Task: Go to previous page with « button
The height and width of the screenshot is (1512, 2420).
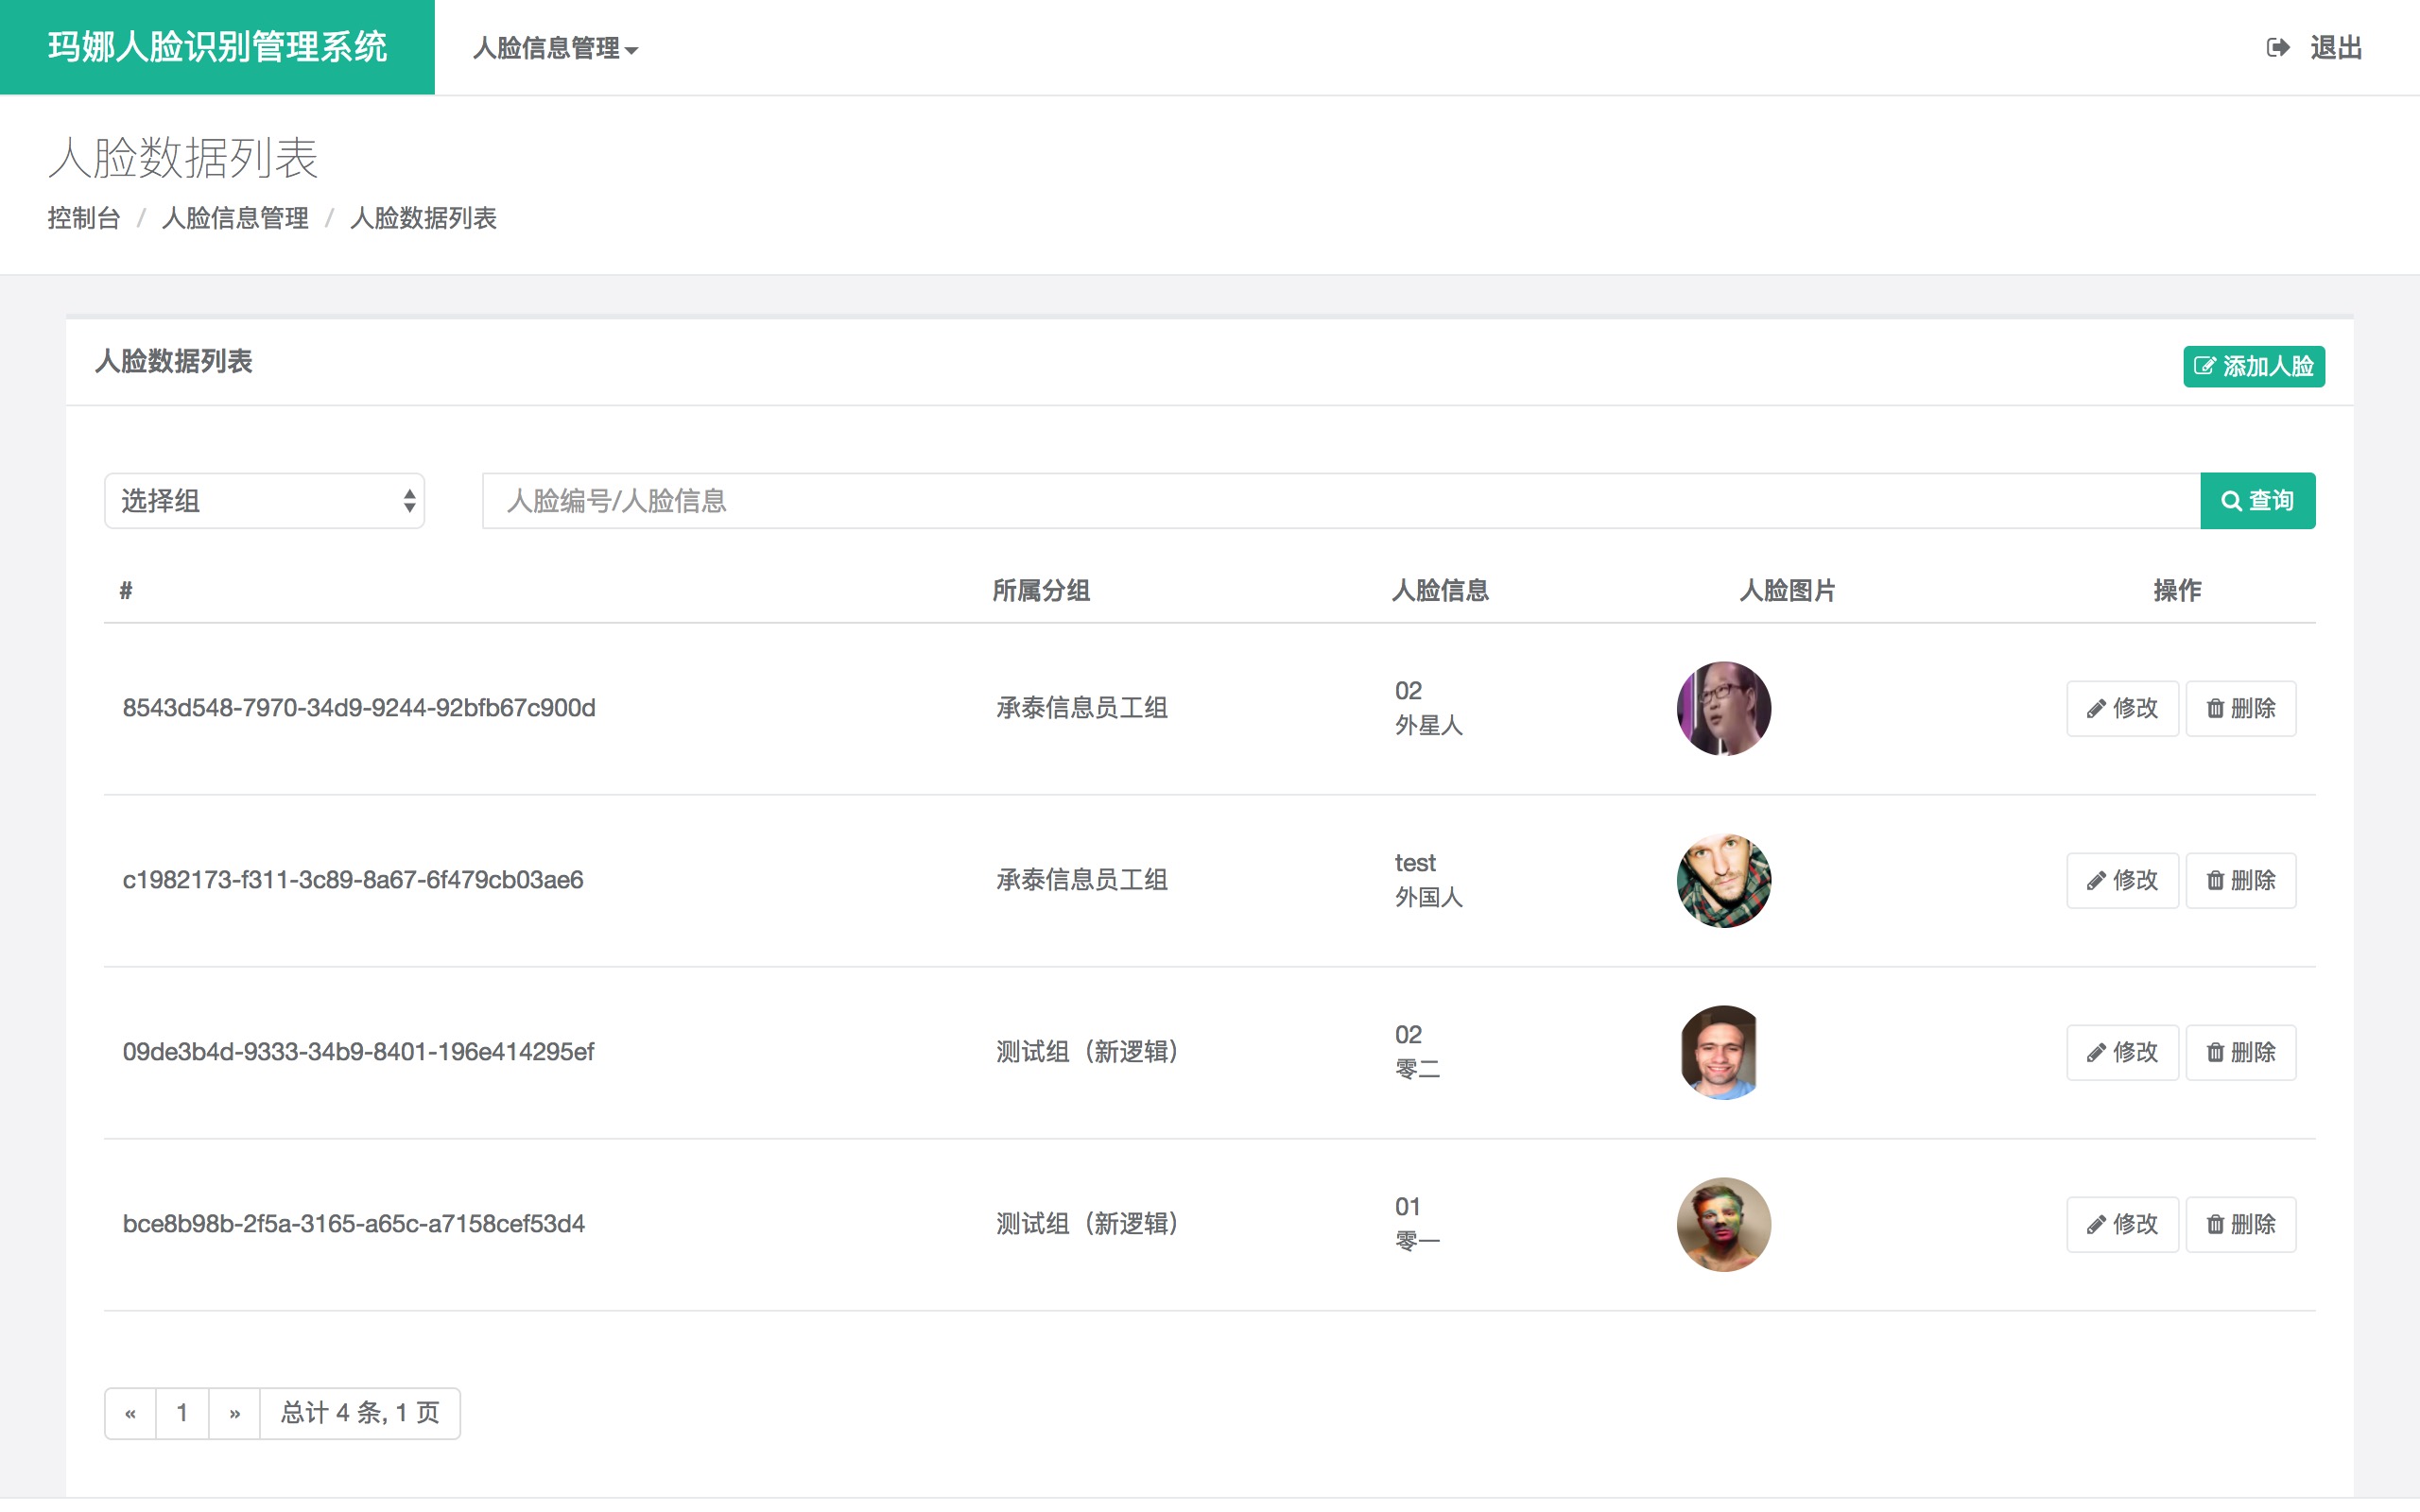Action: pos(130,1413)
